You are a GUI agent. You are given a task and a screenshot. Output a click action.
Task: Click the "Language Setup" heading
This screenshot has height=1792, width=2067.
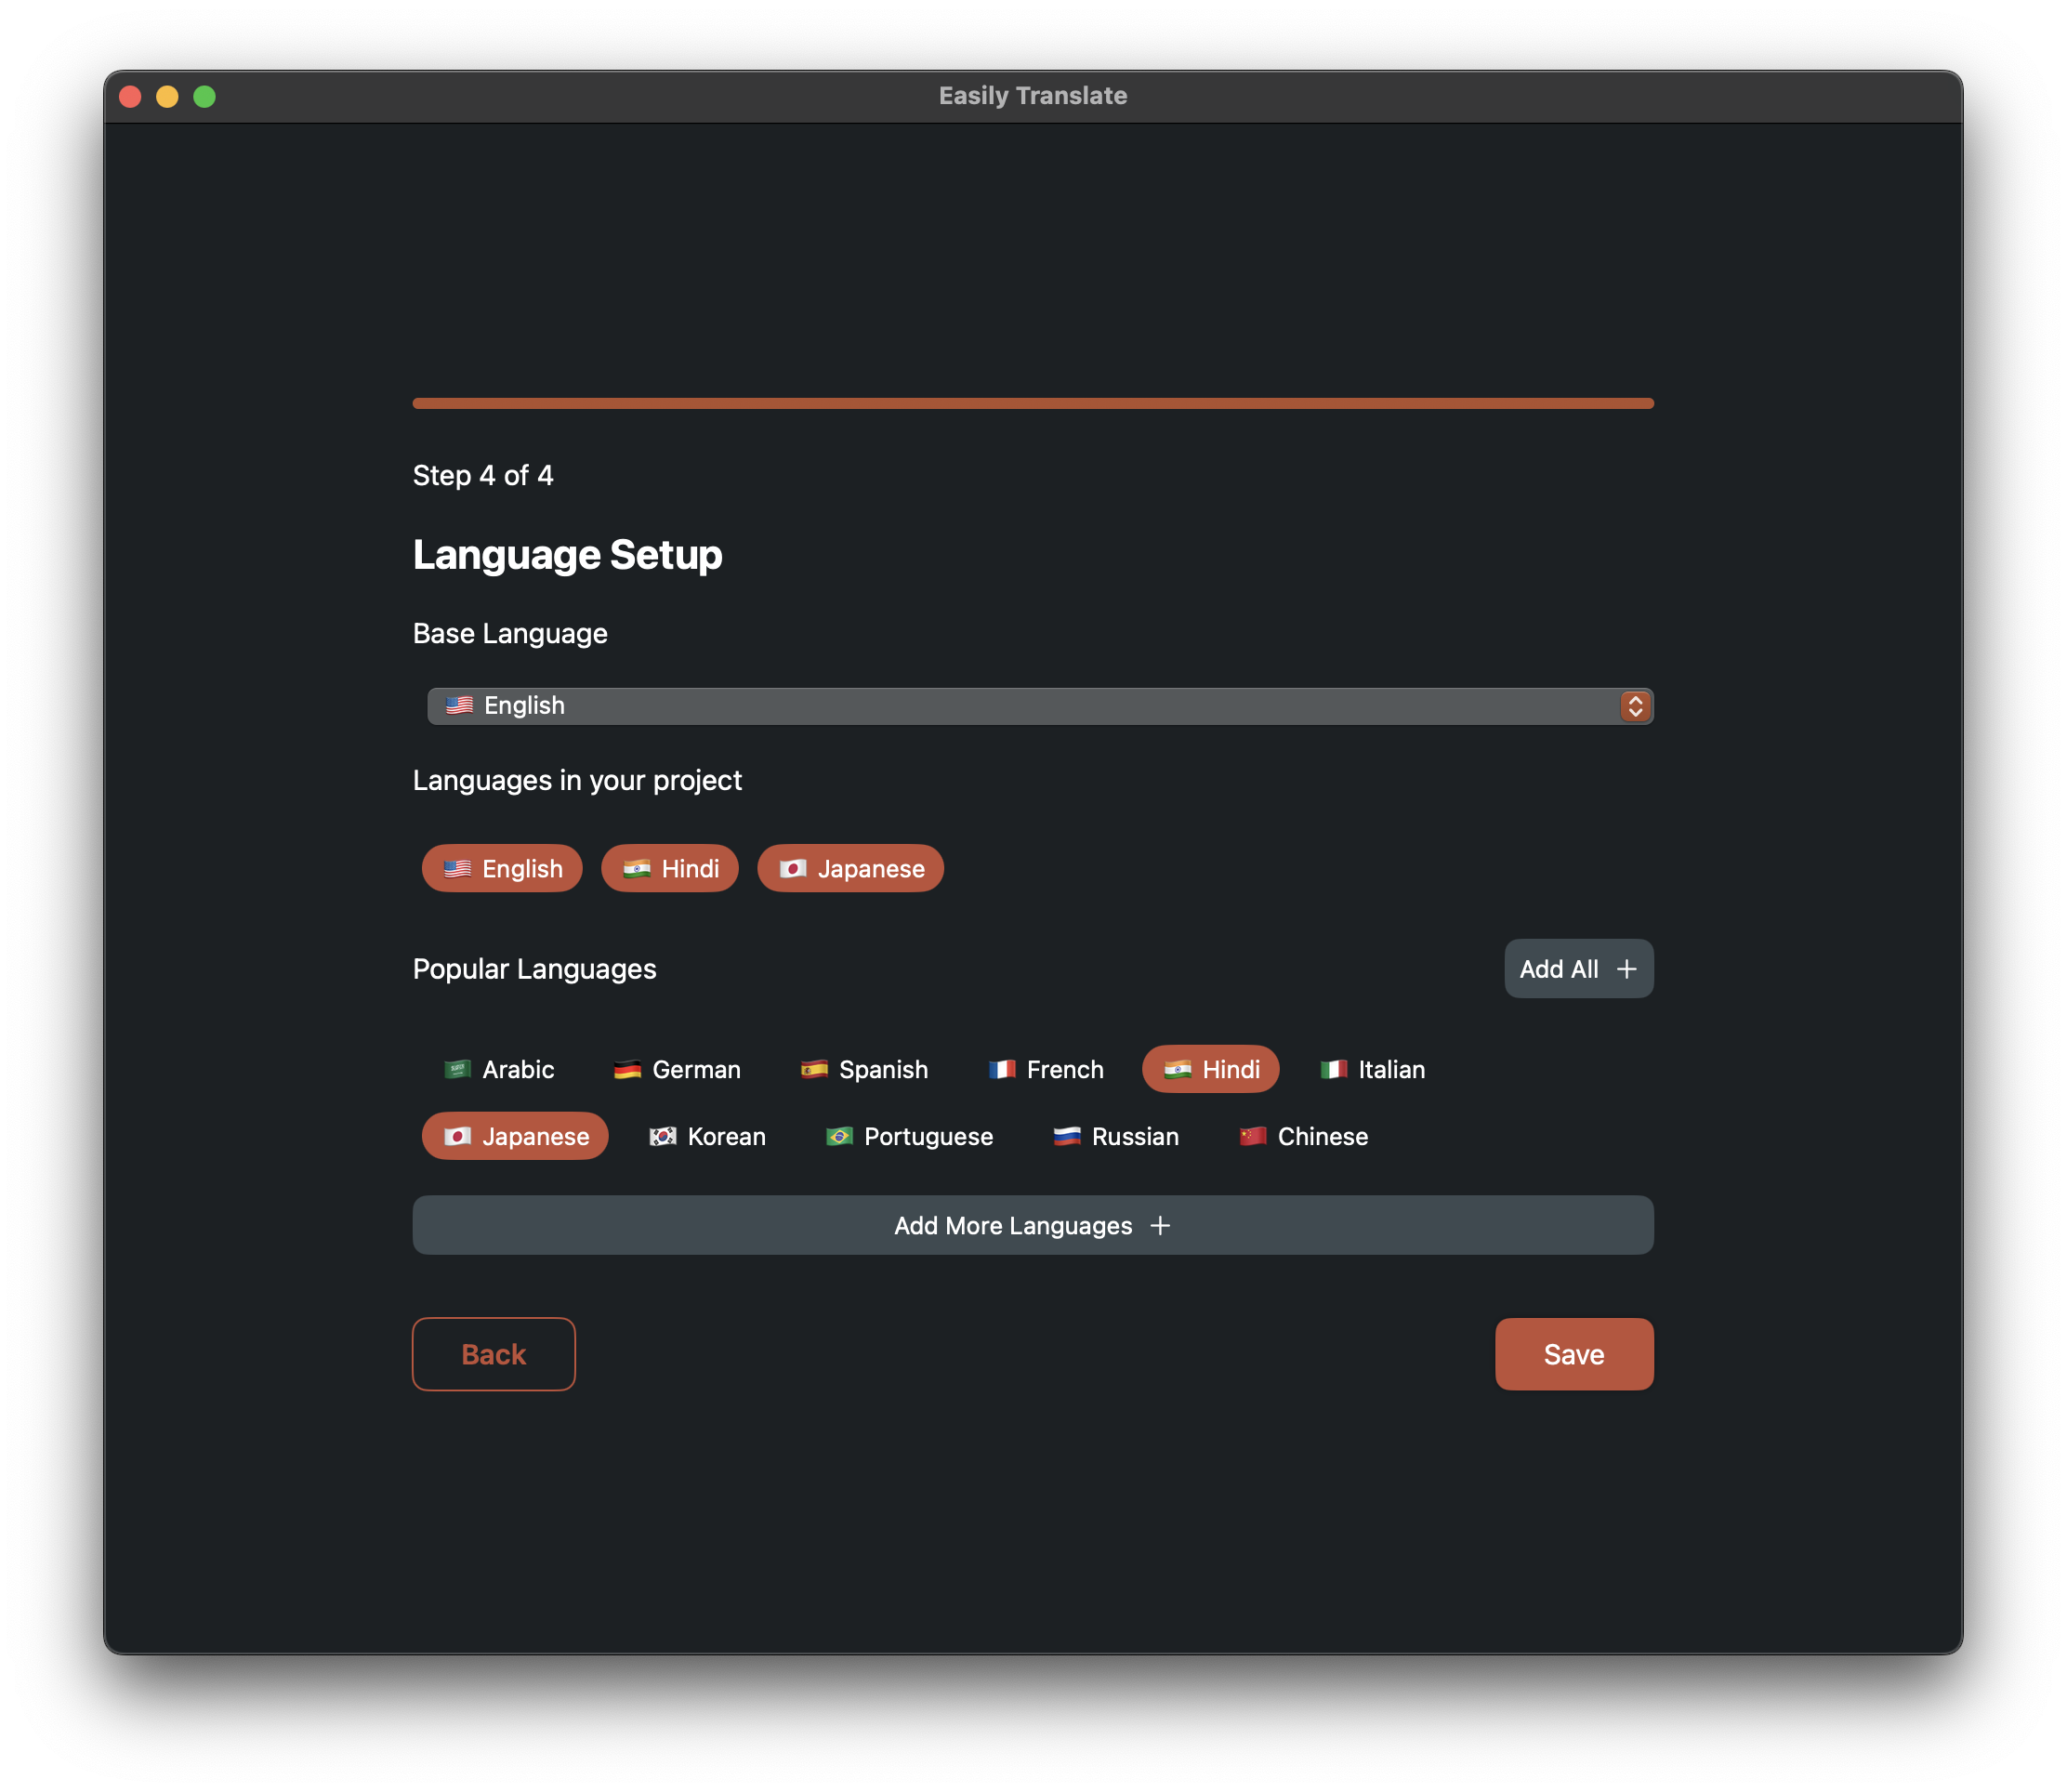567,554
